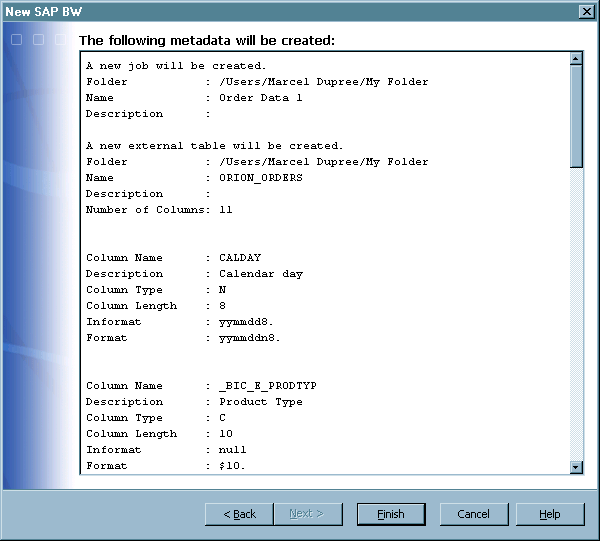
Task: Click the 'A new job will be created' line
Action: click(x=176, y=66)
